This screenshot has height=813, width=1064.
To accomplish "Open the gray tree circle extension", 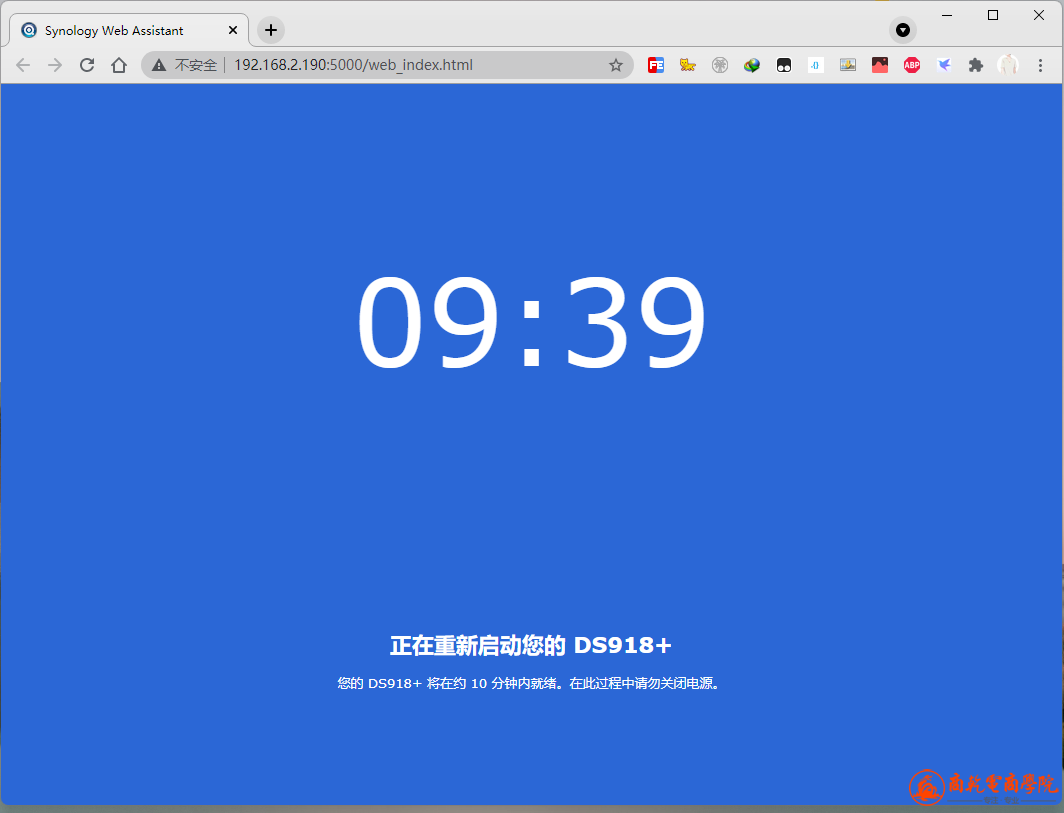I will pyautogui.click(x=720, y=65).
